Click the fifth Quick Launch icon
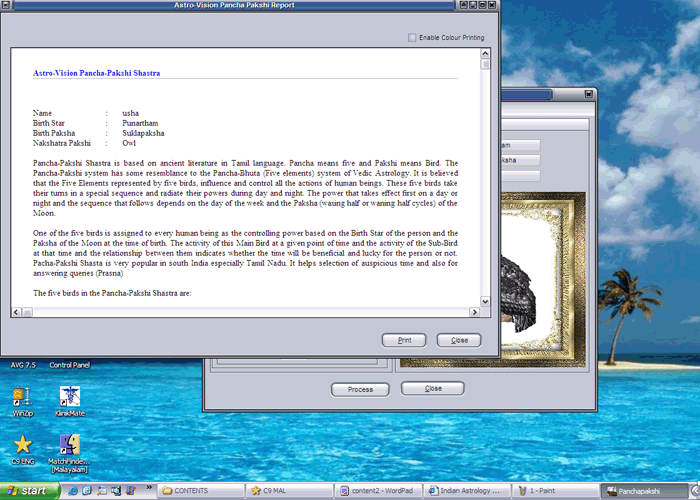The image size is (700, 500). [130, 491]
